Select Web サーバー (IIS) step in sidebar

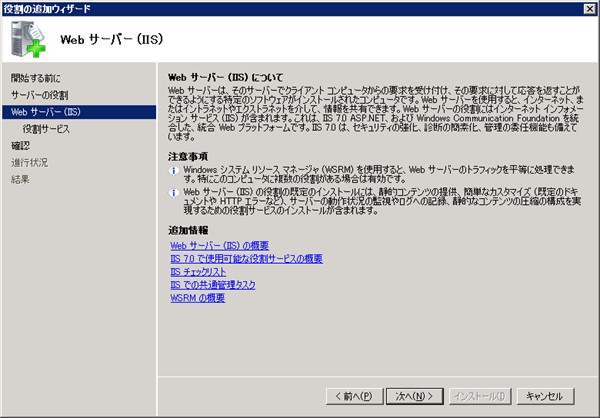[79, 112]
